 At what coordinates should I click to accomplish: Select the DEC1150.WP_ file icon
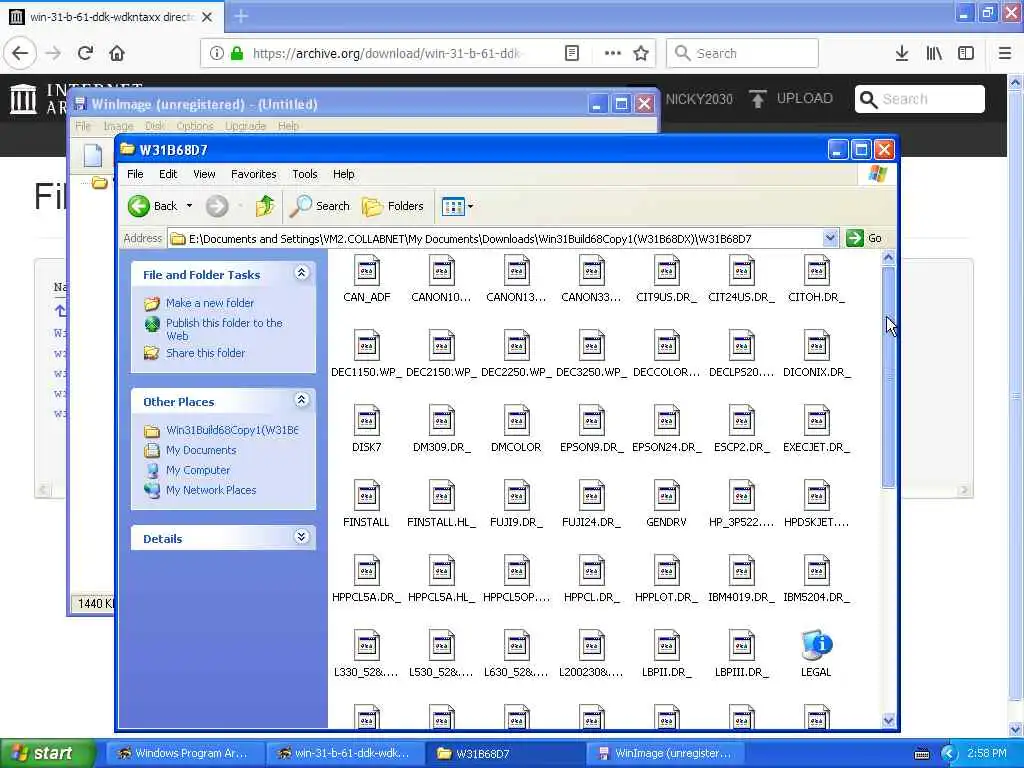point(366,346)
